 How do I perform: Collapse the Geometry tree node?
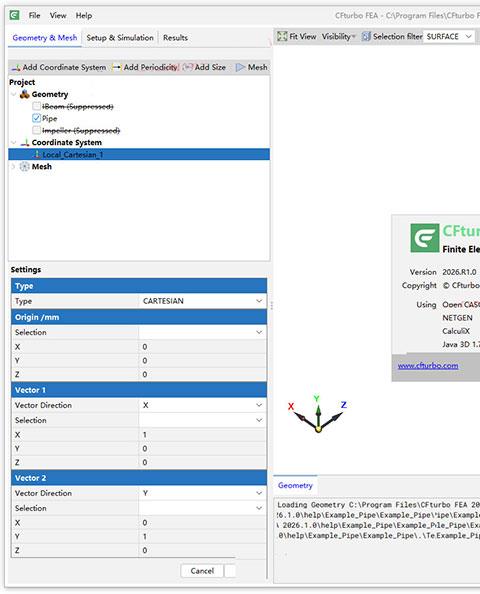point(14,94)
